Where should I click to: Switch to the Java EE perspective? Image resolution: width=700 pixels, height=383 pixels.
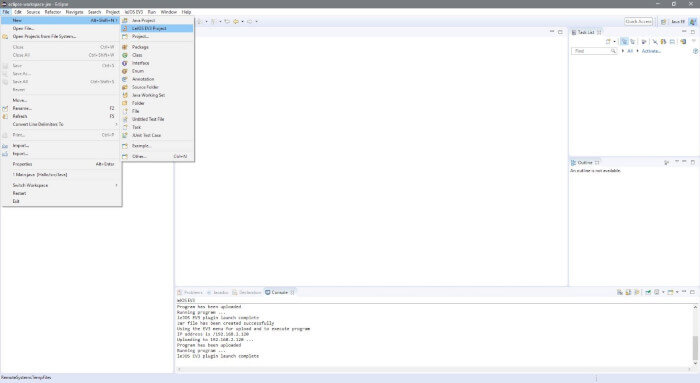pyautogui.click(x=678, y=21)
